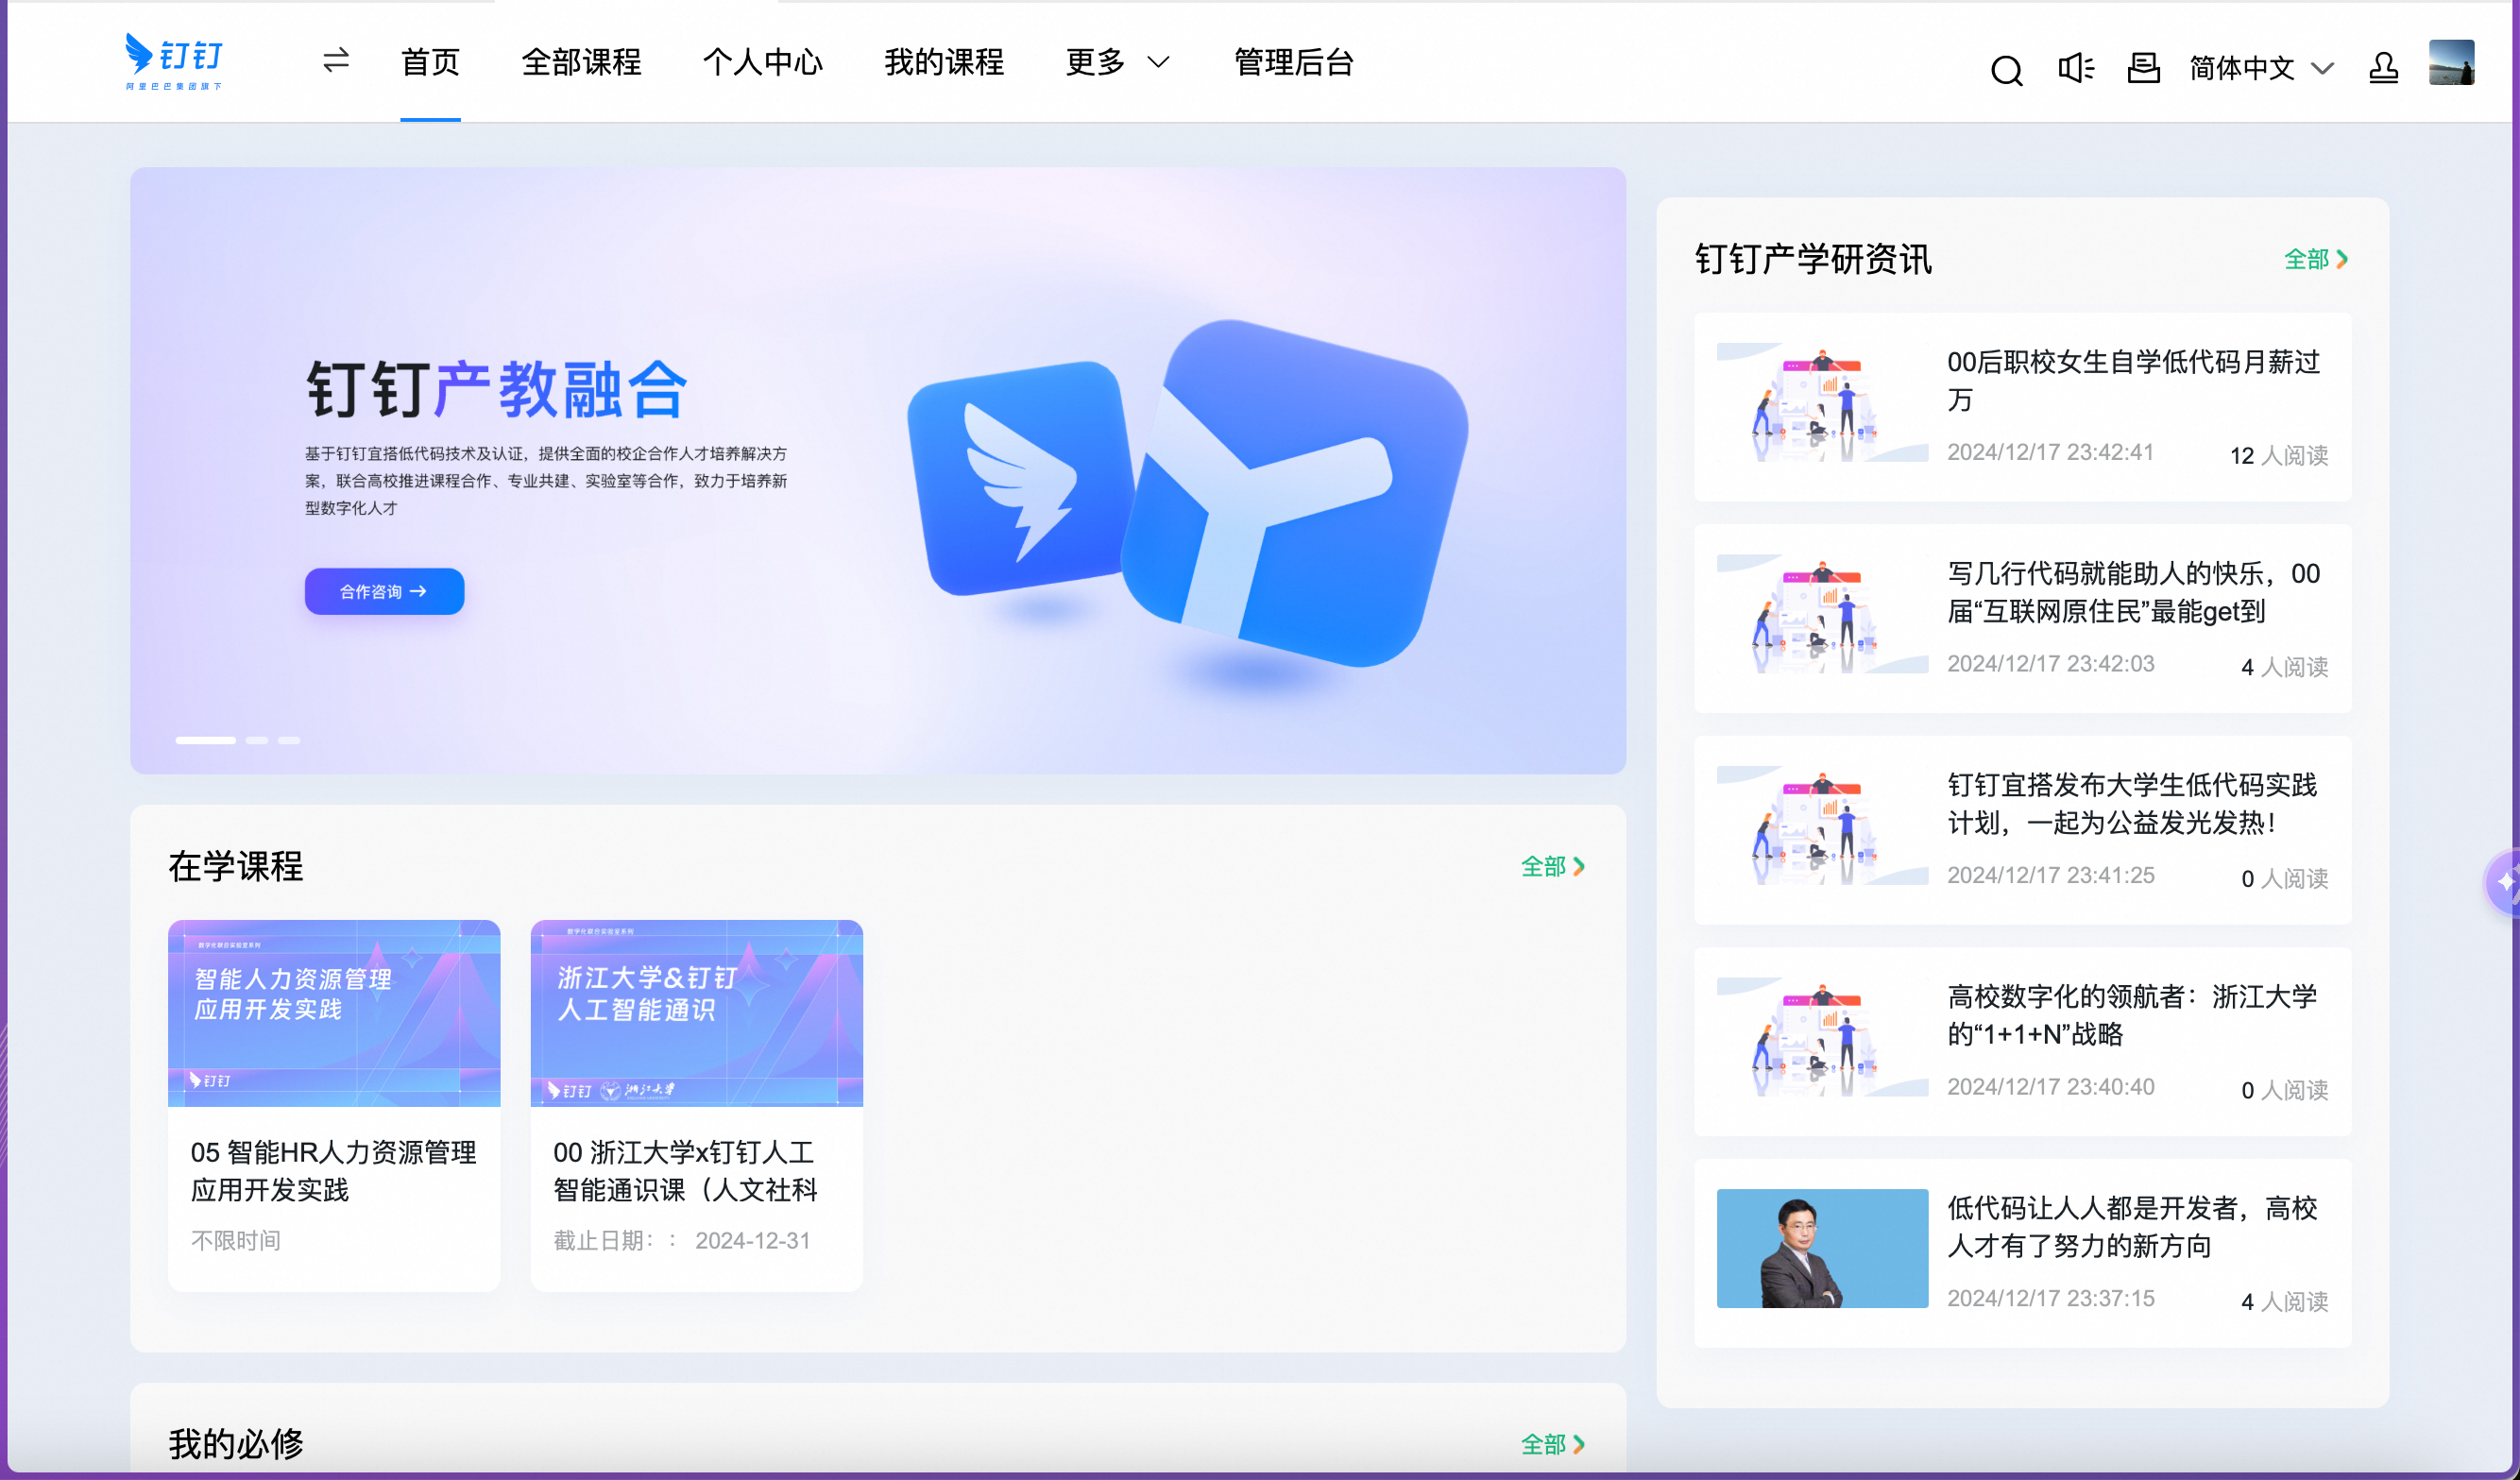Select the first banner carousel indicator
2520x1480 pixels.
click(205, 740)
